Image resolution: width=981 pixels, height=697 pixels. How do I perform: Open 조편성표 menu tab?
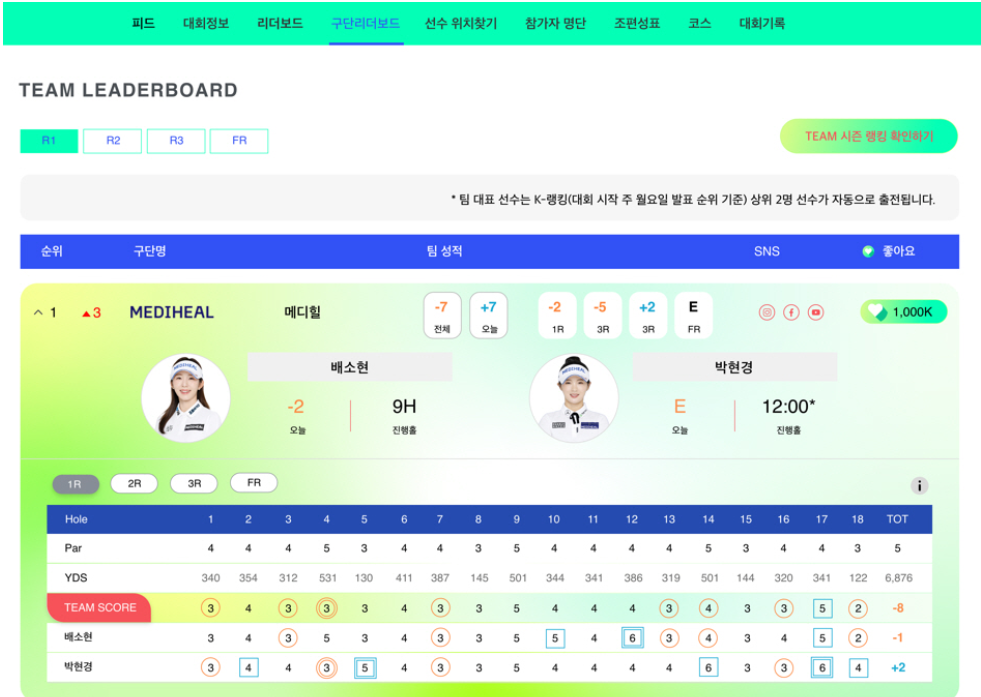click(637, 23)
